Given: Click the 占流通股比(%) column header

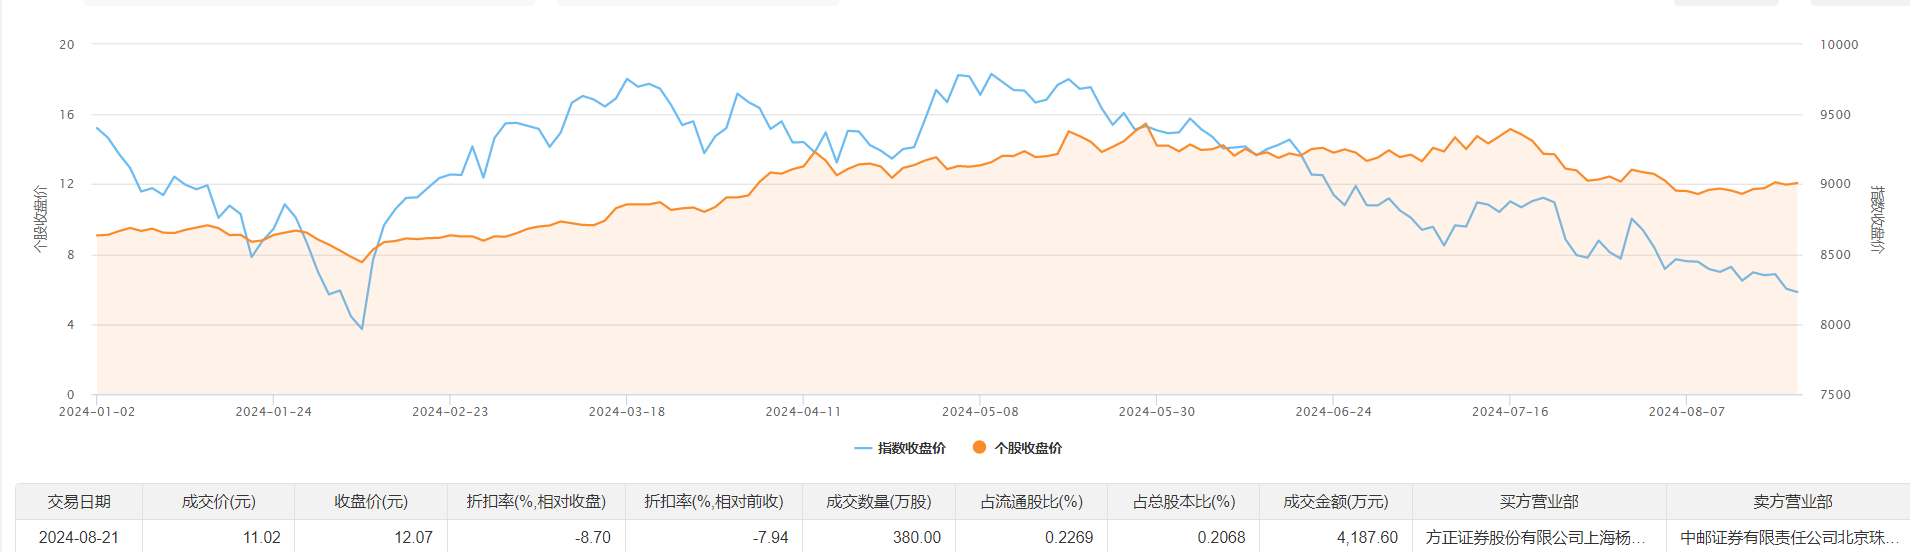Looking at the screenshot, I should coord(1032,502).
